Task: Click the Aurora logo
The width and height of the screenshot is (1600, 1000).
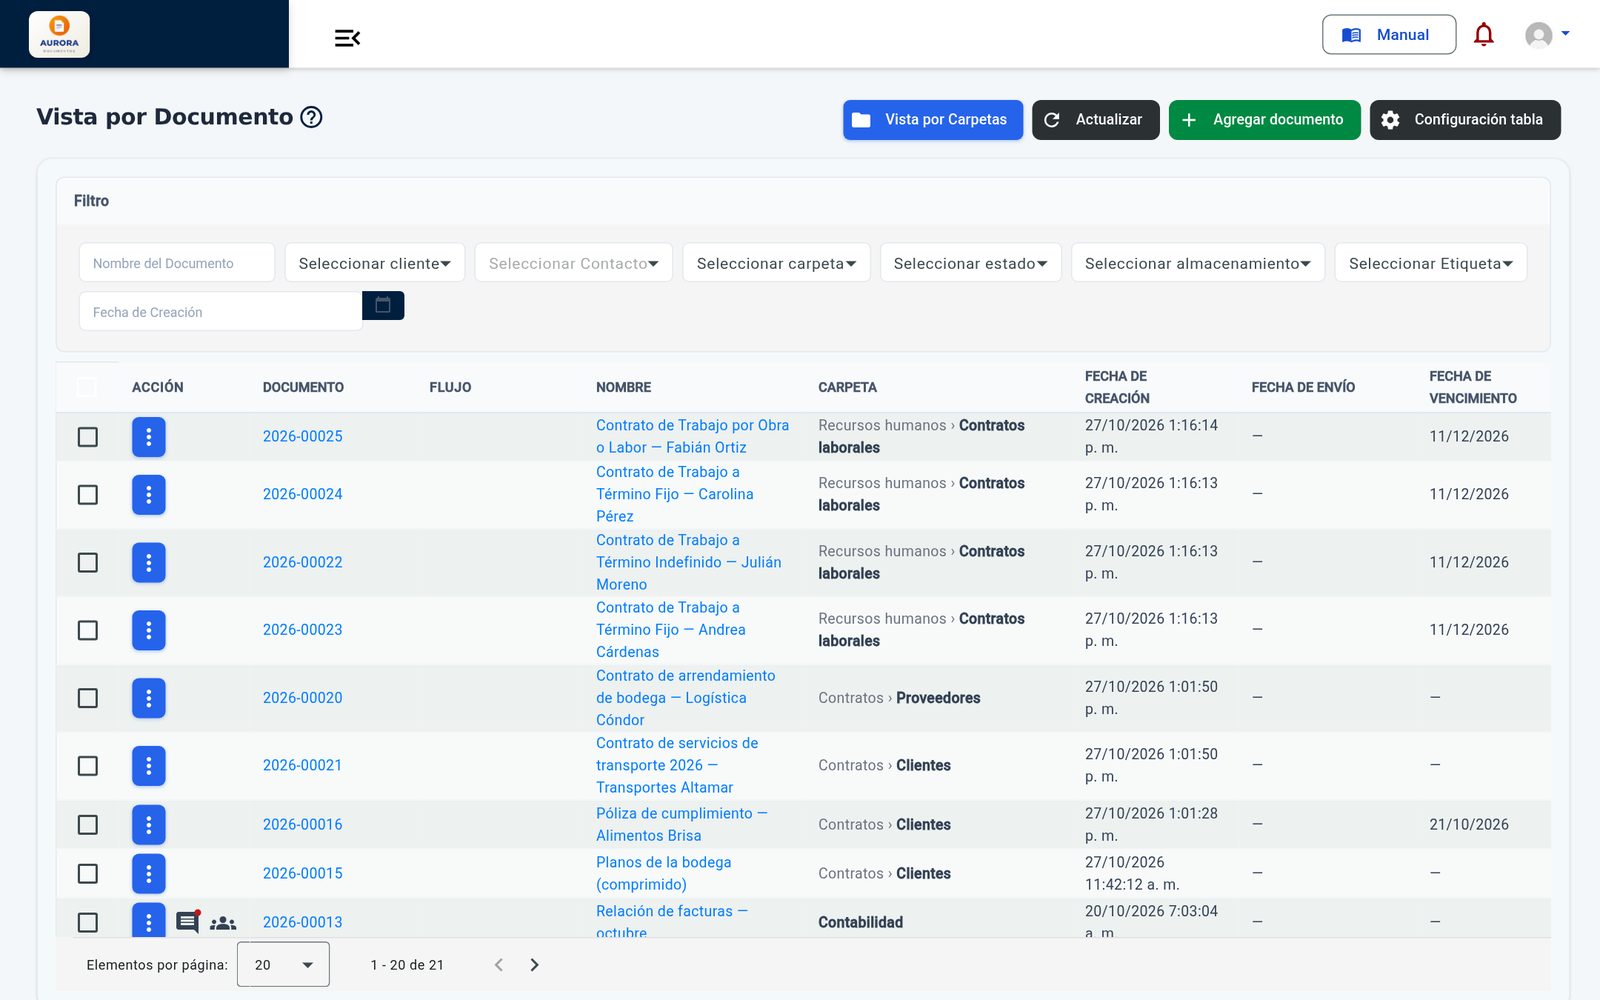Action: click(x=59, y=34)
